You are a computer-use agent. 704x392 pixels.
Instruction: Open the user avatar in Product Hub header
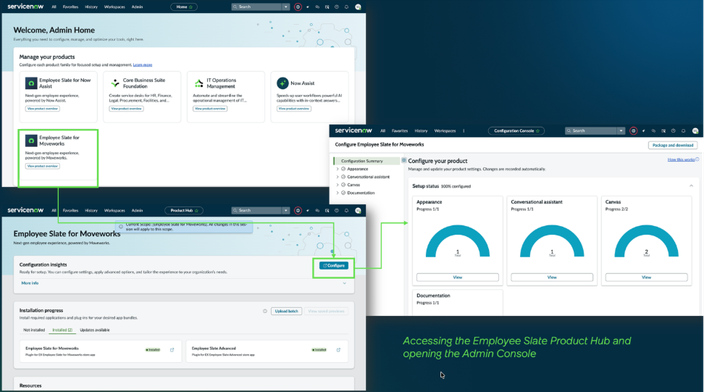point(358,211)
